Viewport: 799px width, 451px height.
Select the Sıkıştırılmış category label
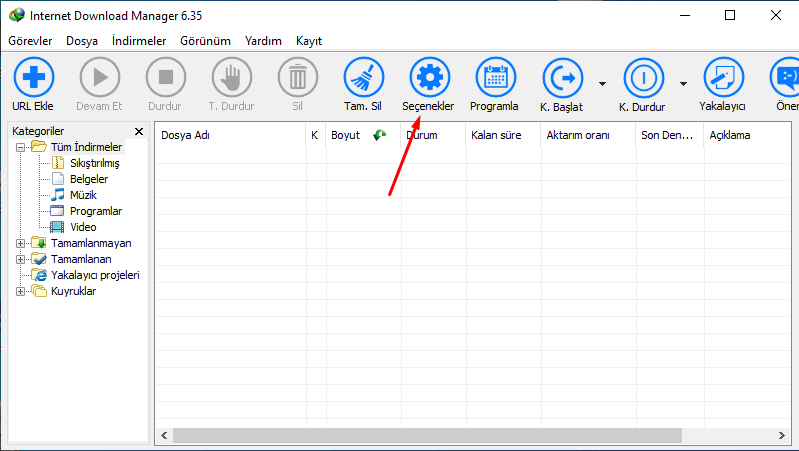[x=95, y=163]
